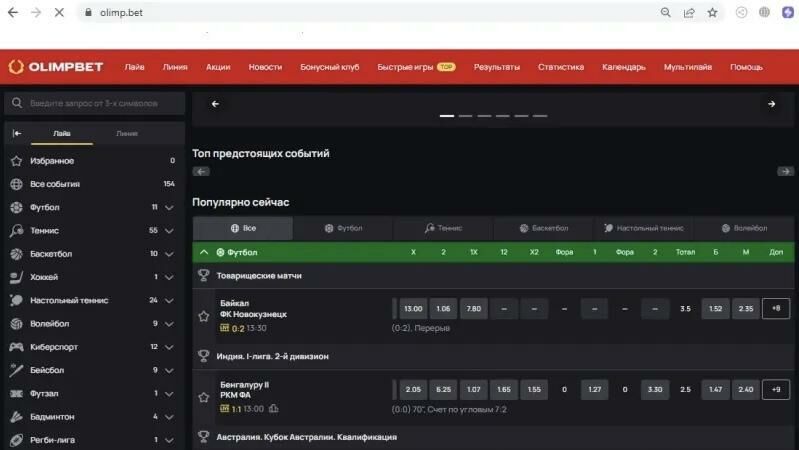799x450 pixels.
Task: Open Помощь in top menu
Action: point(746,67)
